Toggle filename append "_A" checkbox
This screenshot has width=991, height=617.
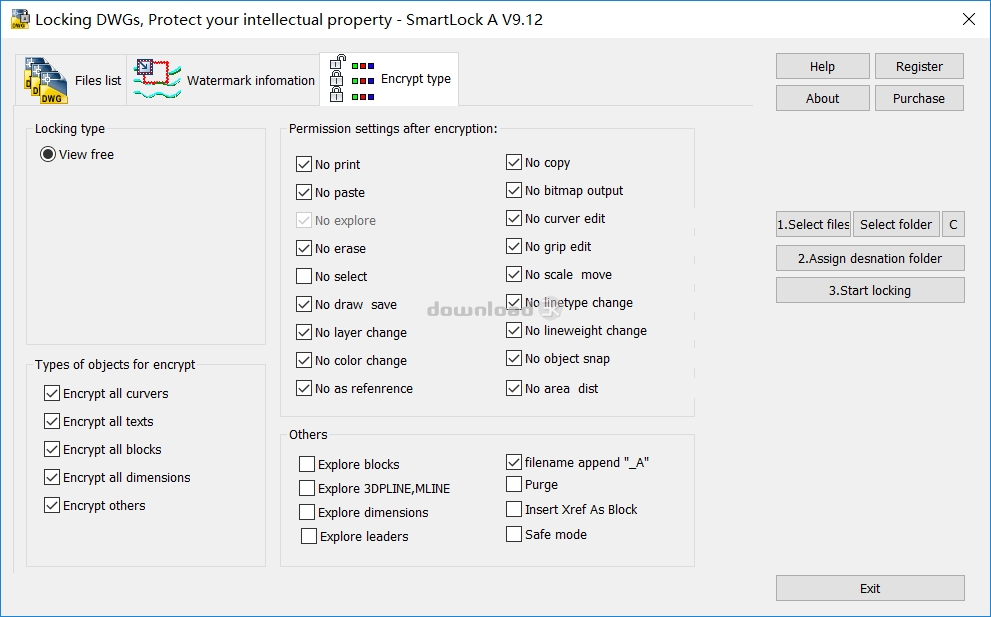point(514,462)
